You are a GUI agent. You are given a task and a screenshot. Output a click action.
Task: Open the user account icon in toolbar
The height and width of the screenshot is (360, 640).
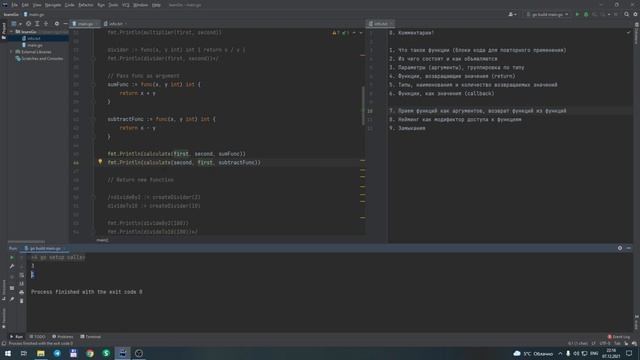coord(512,14)
